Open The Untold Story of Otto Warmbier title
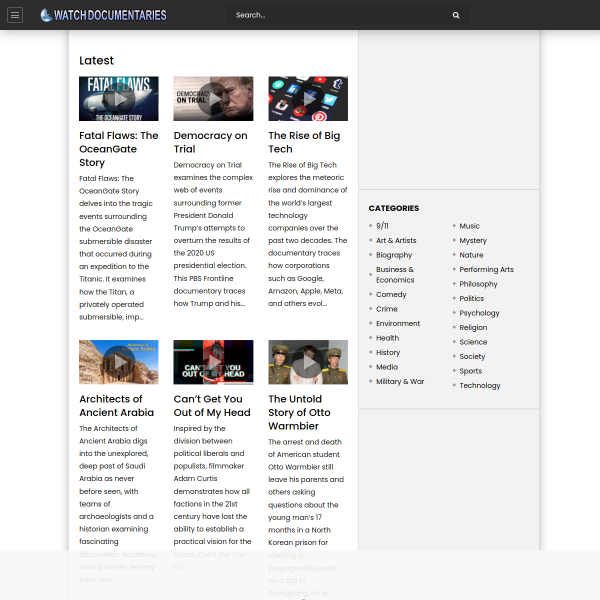 [x=299, y=412]
